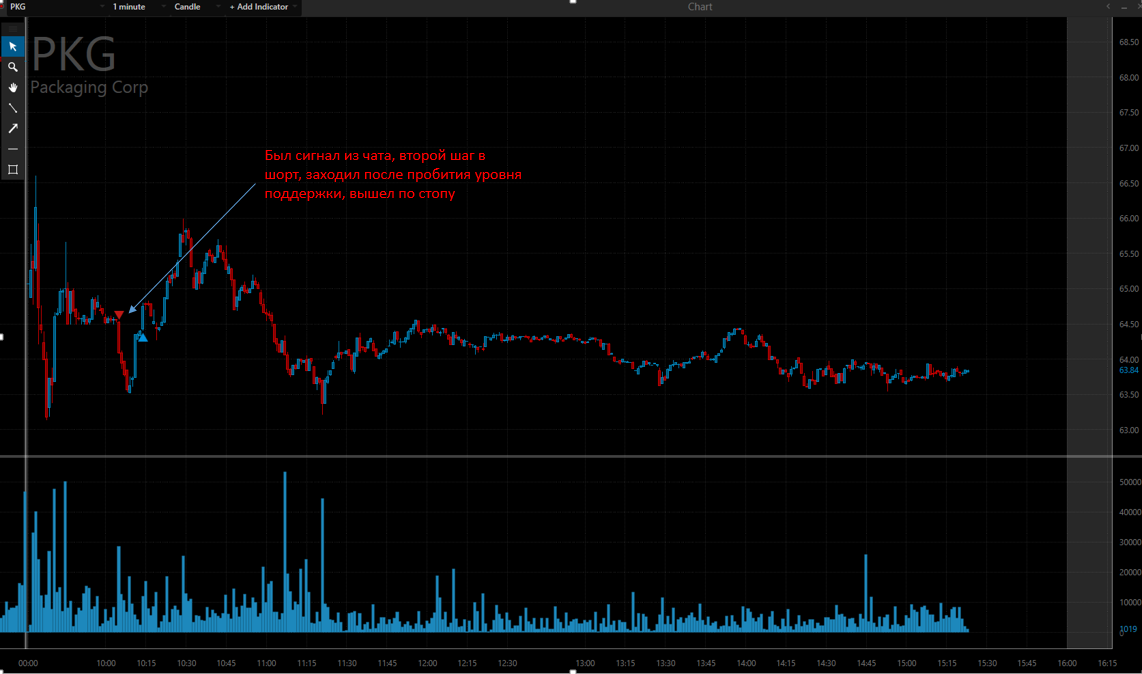Select the magnifier zoom tool
The image size is (1142, 674).
click(x=12, y=67)
